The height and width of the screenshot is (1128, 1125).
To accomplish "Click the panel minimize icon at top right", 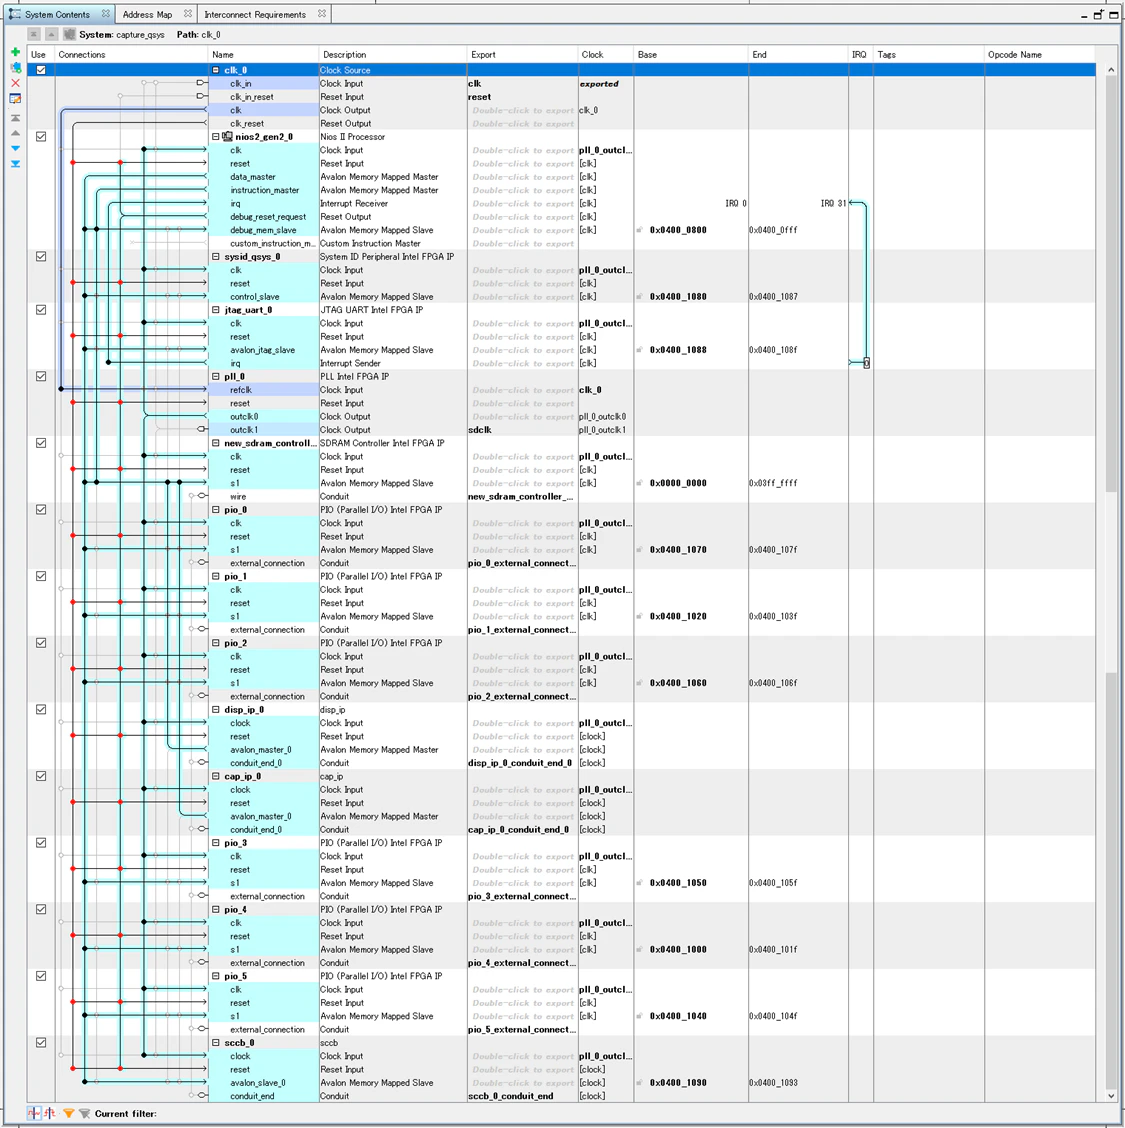I will 1084,15.
